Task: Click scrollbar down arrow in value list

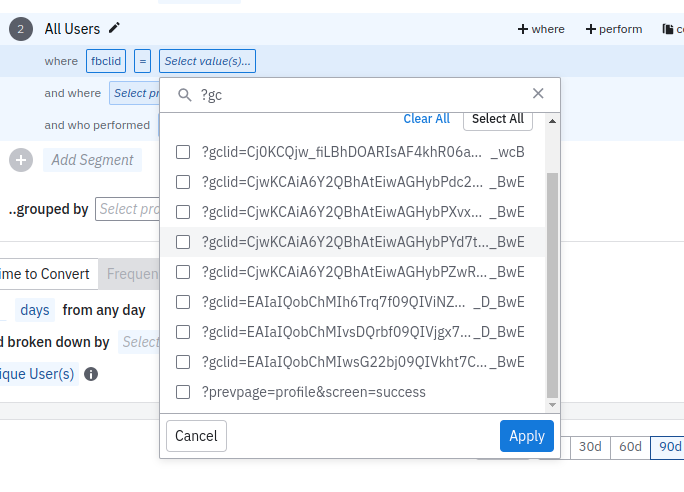Action: click(x=552, y=405)
